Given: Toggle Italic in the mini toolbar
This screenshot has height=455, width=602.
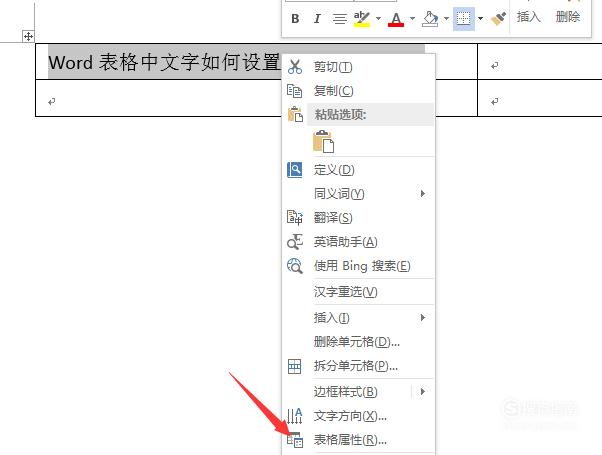Looking at the screenshot, I should click(x=317, y=18).
